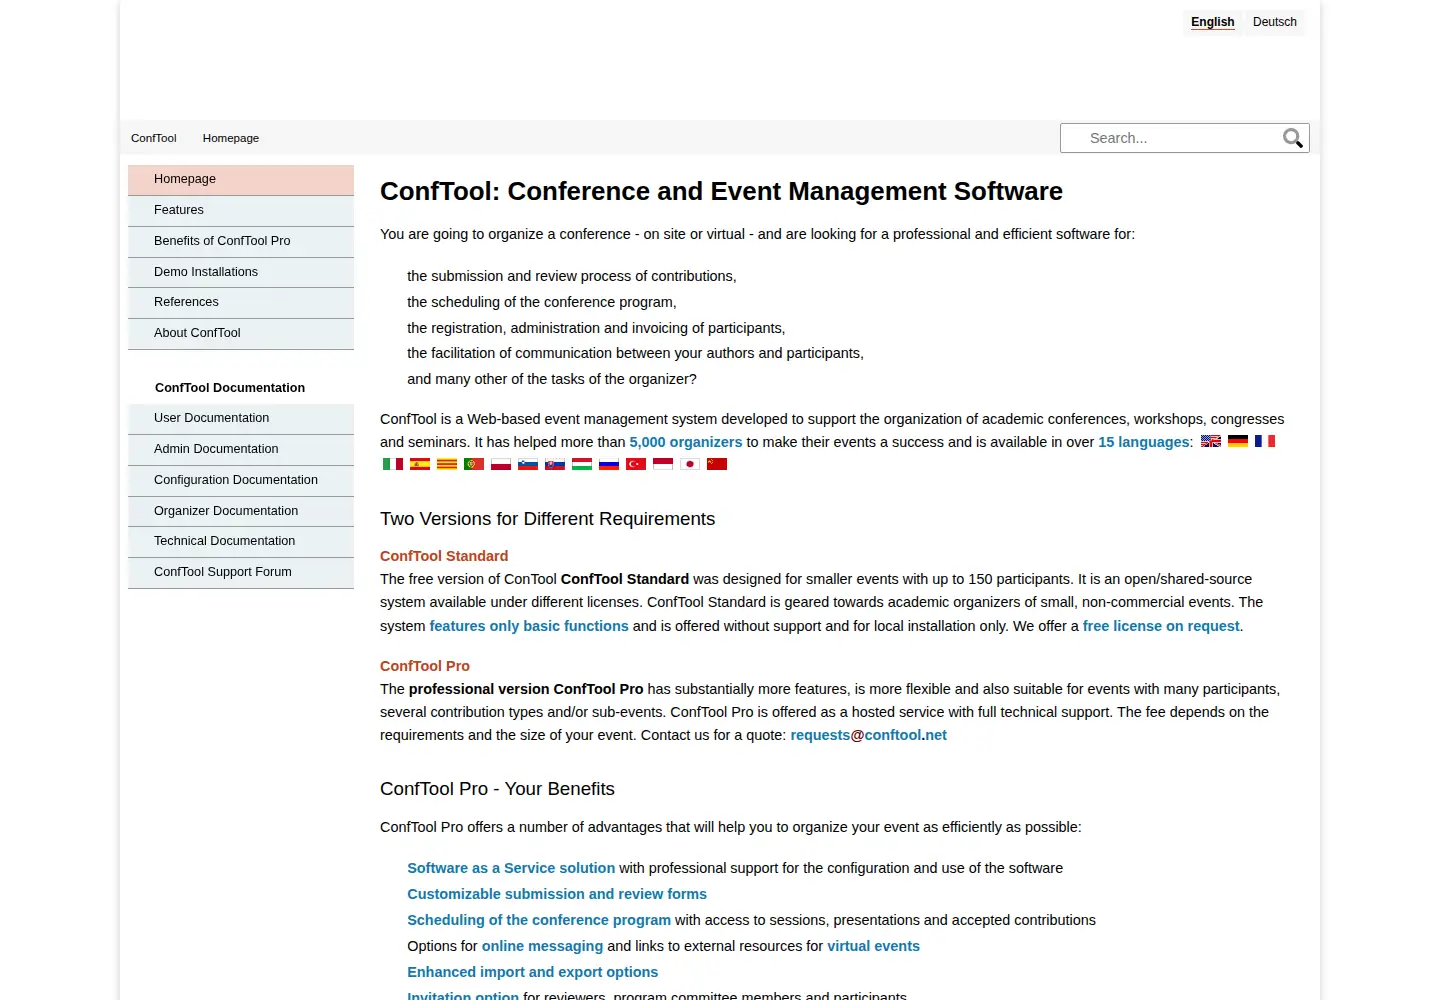Screen dimensions: 1440x1000
Task: Click the Hungarian flag icon
Action: (x=582, y=464)
